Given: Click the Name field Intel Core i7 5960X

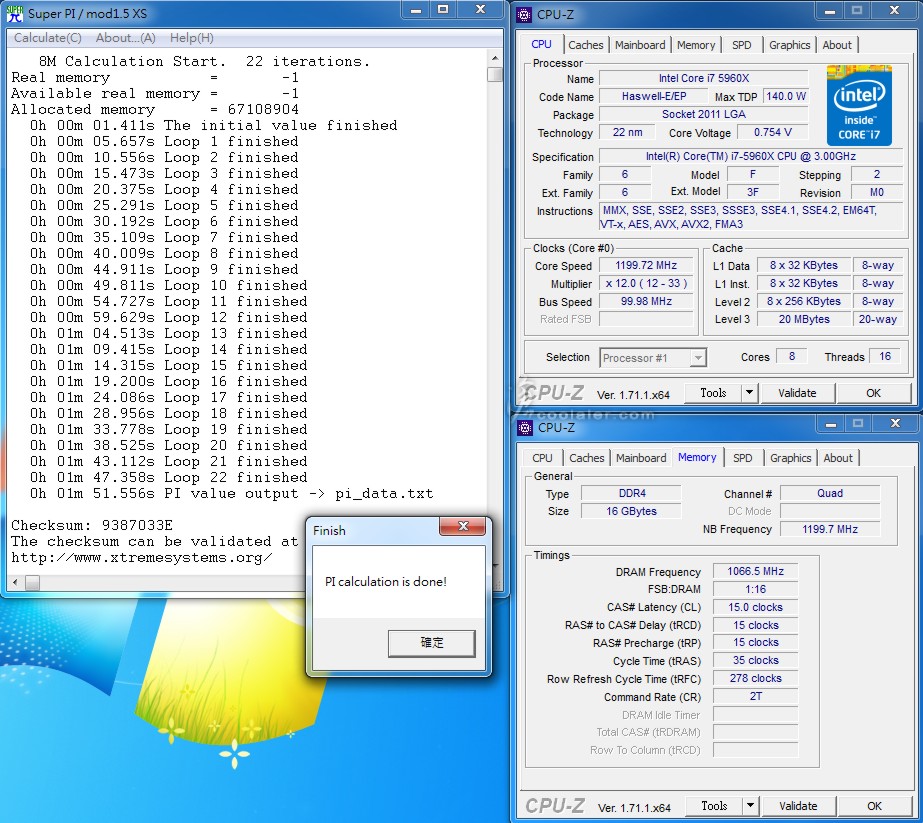Looking at the screenshot, I should pyautogui.click(x=703, y=78).
